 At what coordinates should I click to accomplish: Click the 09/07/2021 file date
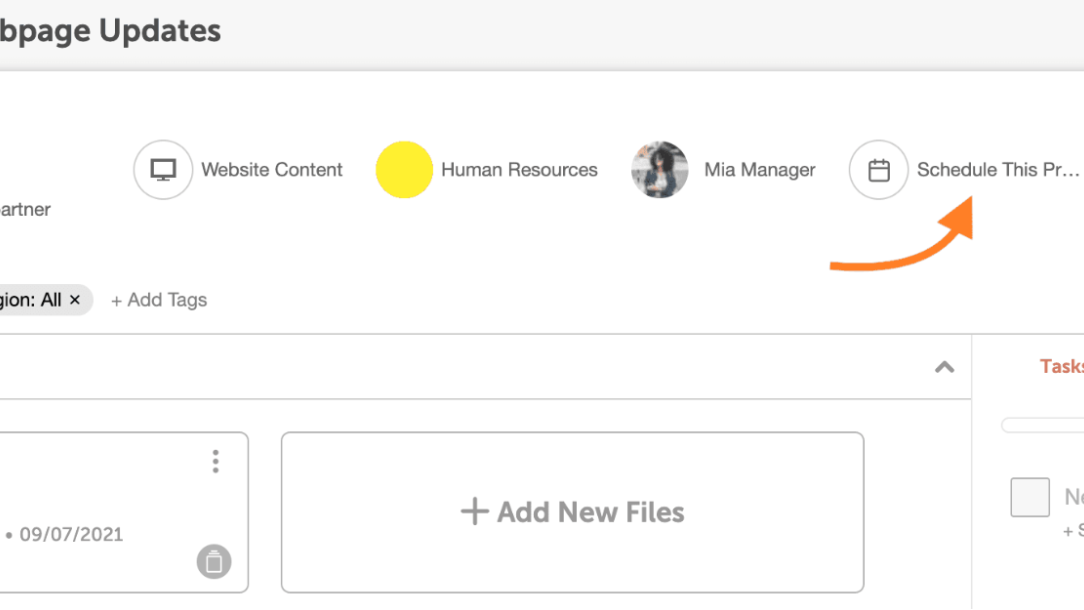point(71,535)
